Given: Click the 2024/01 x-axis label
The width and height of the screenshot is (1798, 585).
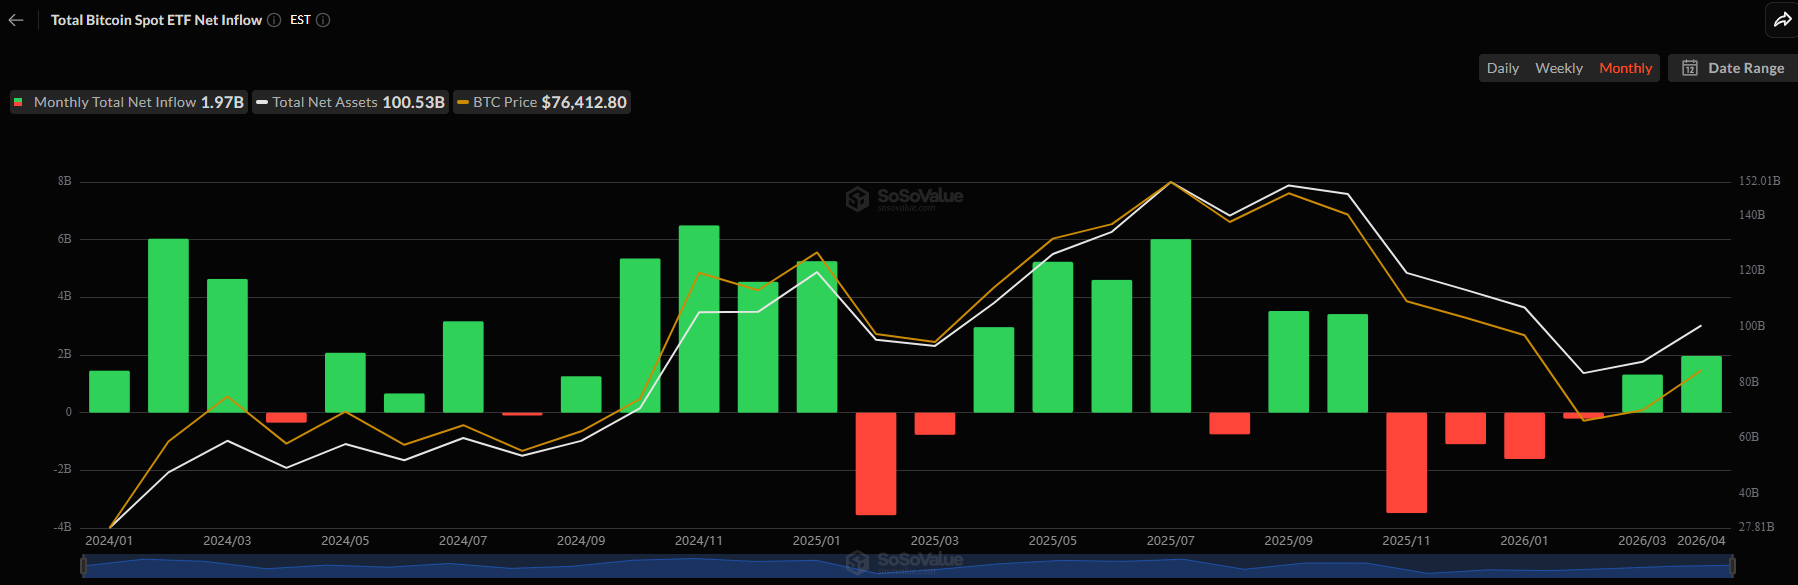Looking at the screenshot, I should pos(109,541).
